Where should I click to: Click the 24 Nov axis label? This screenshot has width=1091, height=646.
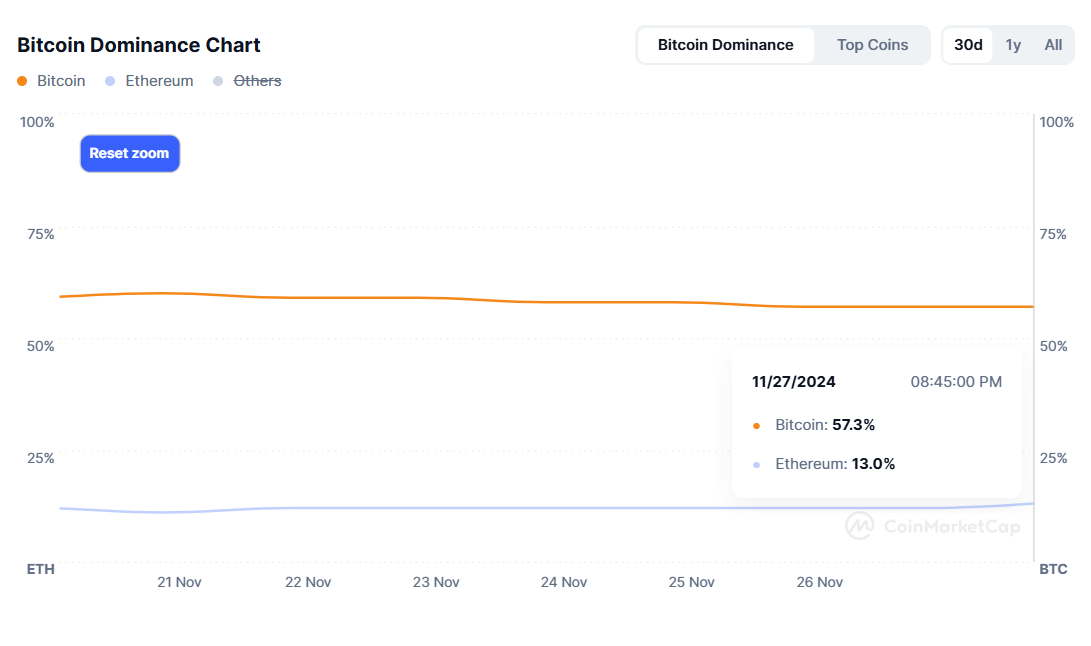(564, 582)
